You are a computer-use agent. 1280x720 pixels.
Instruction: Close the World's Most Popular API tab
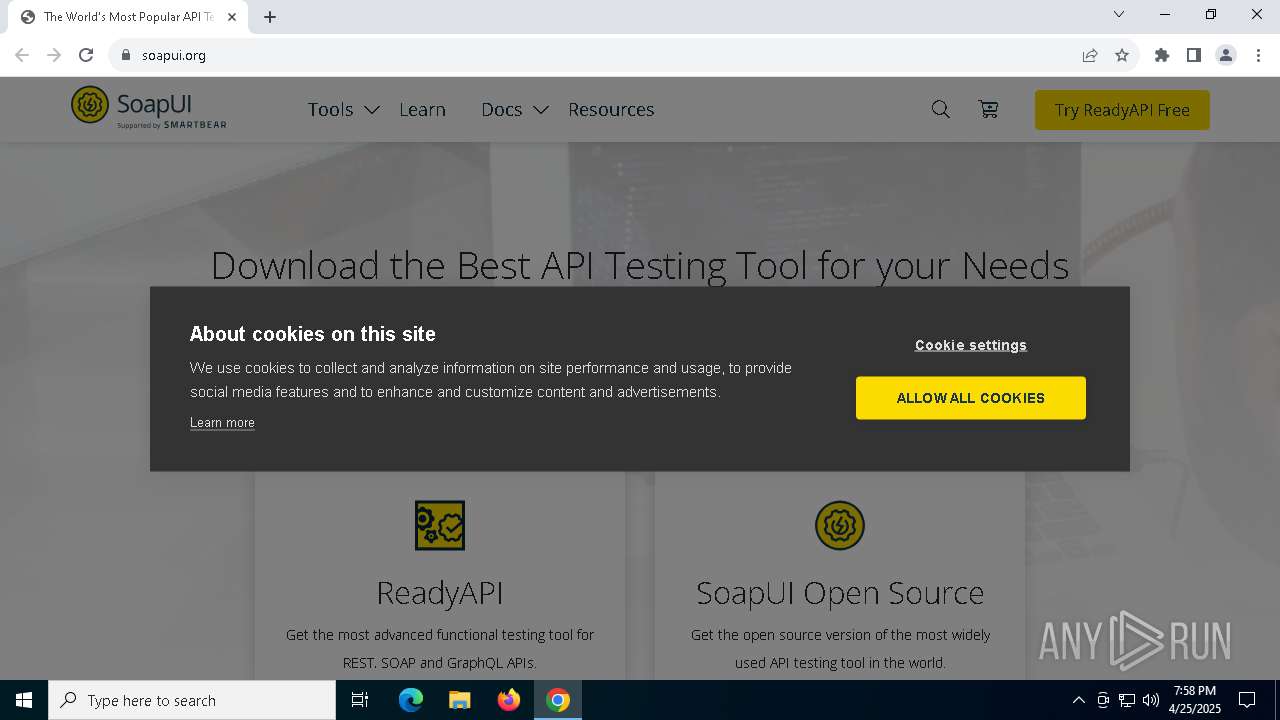pyautogui.click(x=232, y=16)
